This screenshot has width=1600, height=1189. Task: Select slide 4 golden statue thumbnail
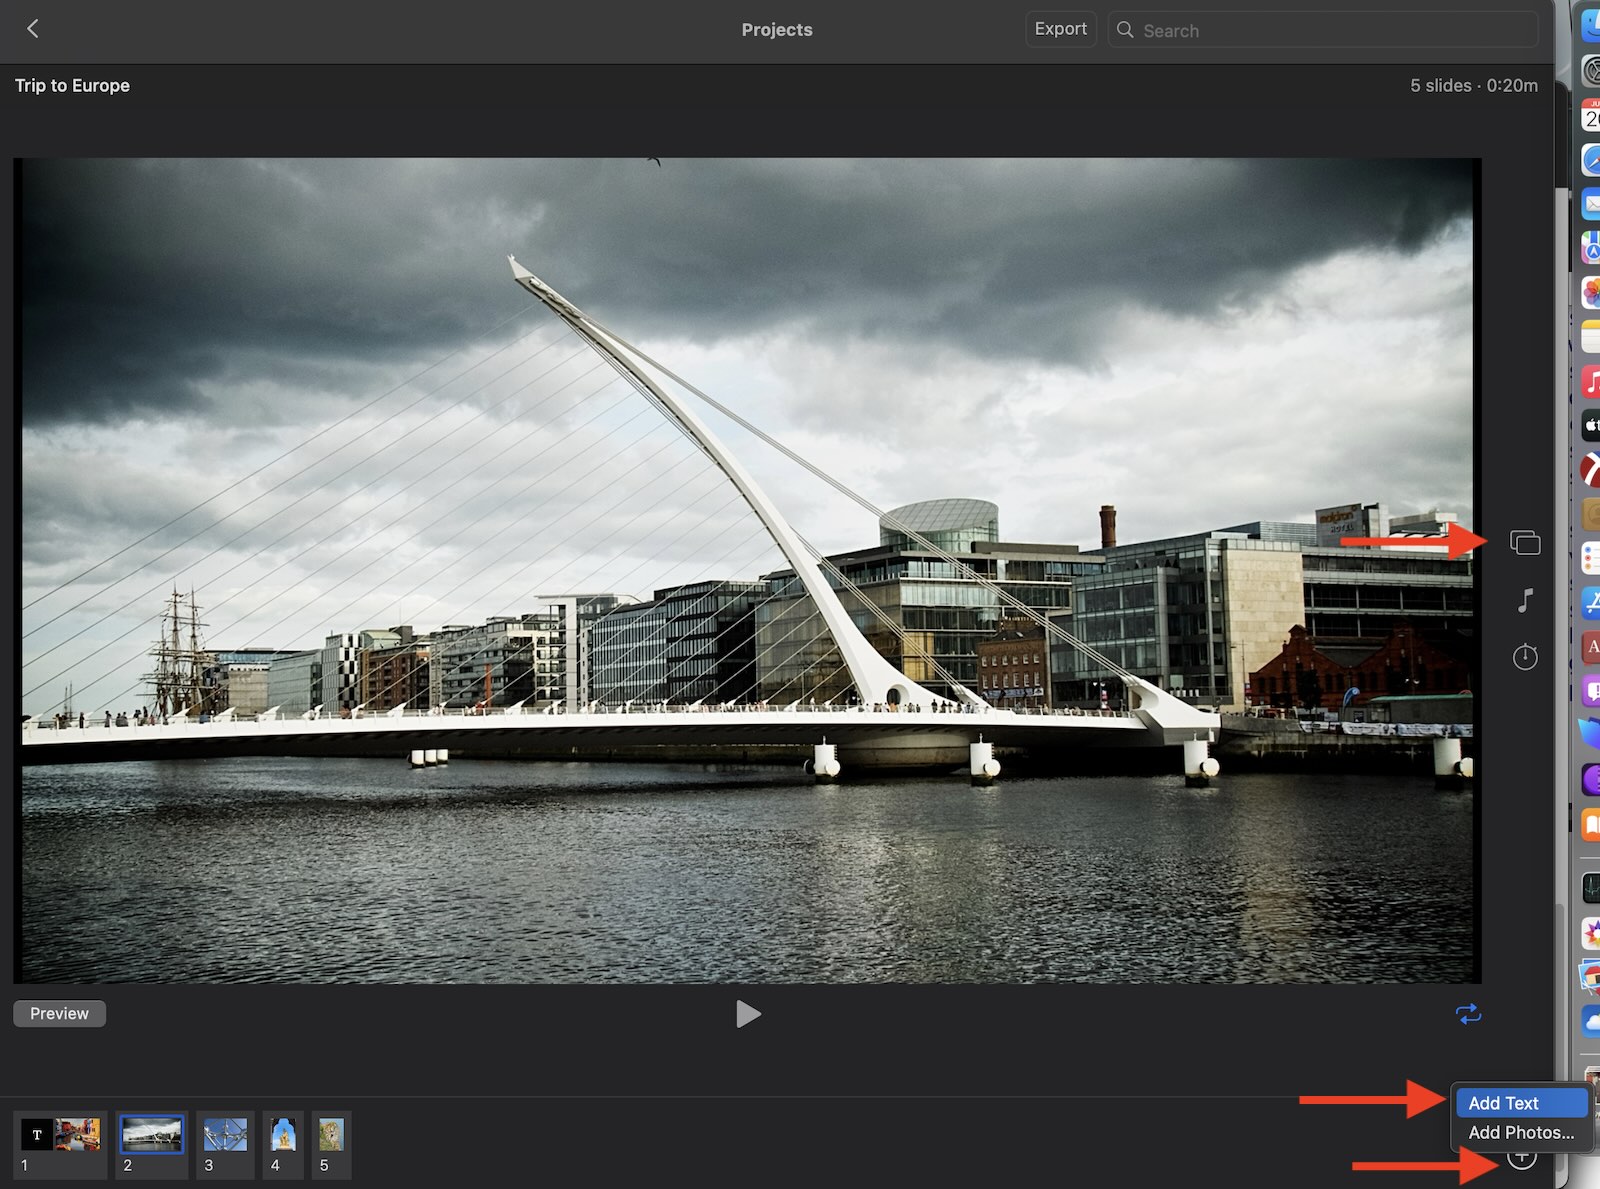coord(283,1135)
